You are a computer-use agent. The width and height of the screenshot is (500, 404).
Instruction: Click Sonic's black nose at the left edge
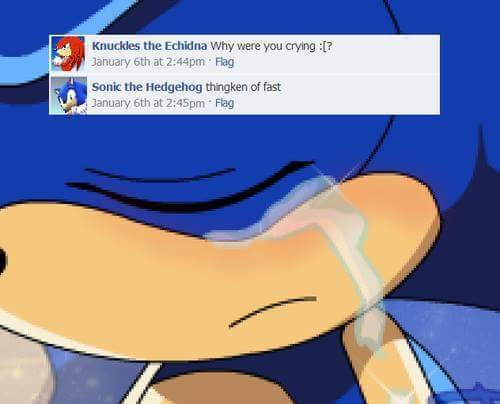pos(3,261)
